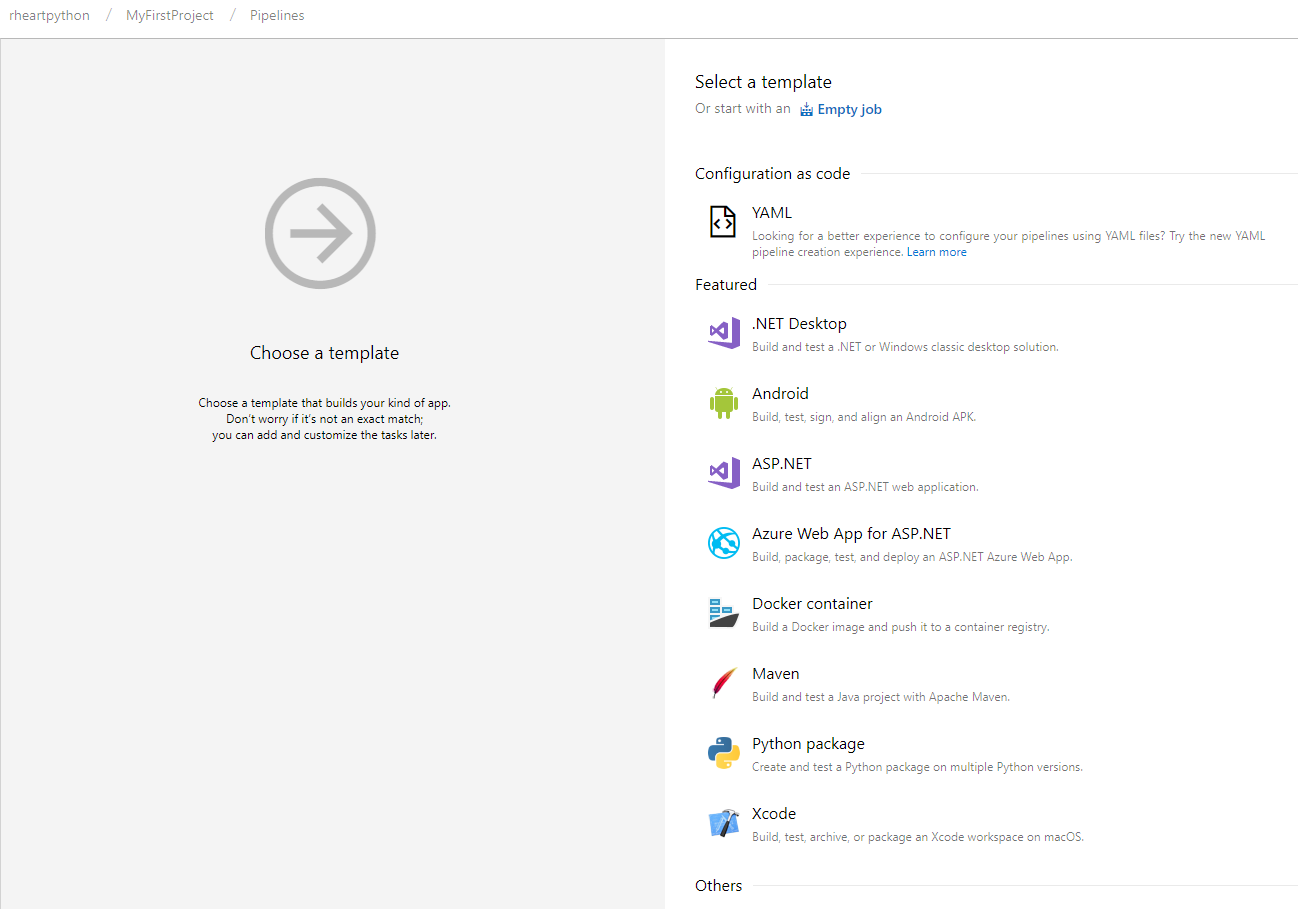Click 'Build, test, sign, and align an Android APK' text
The image size is (1298, 909).
click(x=864, y=417)
